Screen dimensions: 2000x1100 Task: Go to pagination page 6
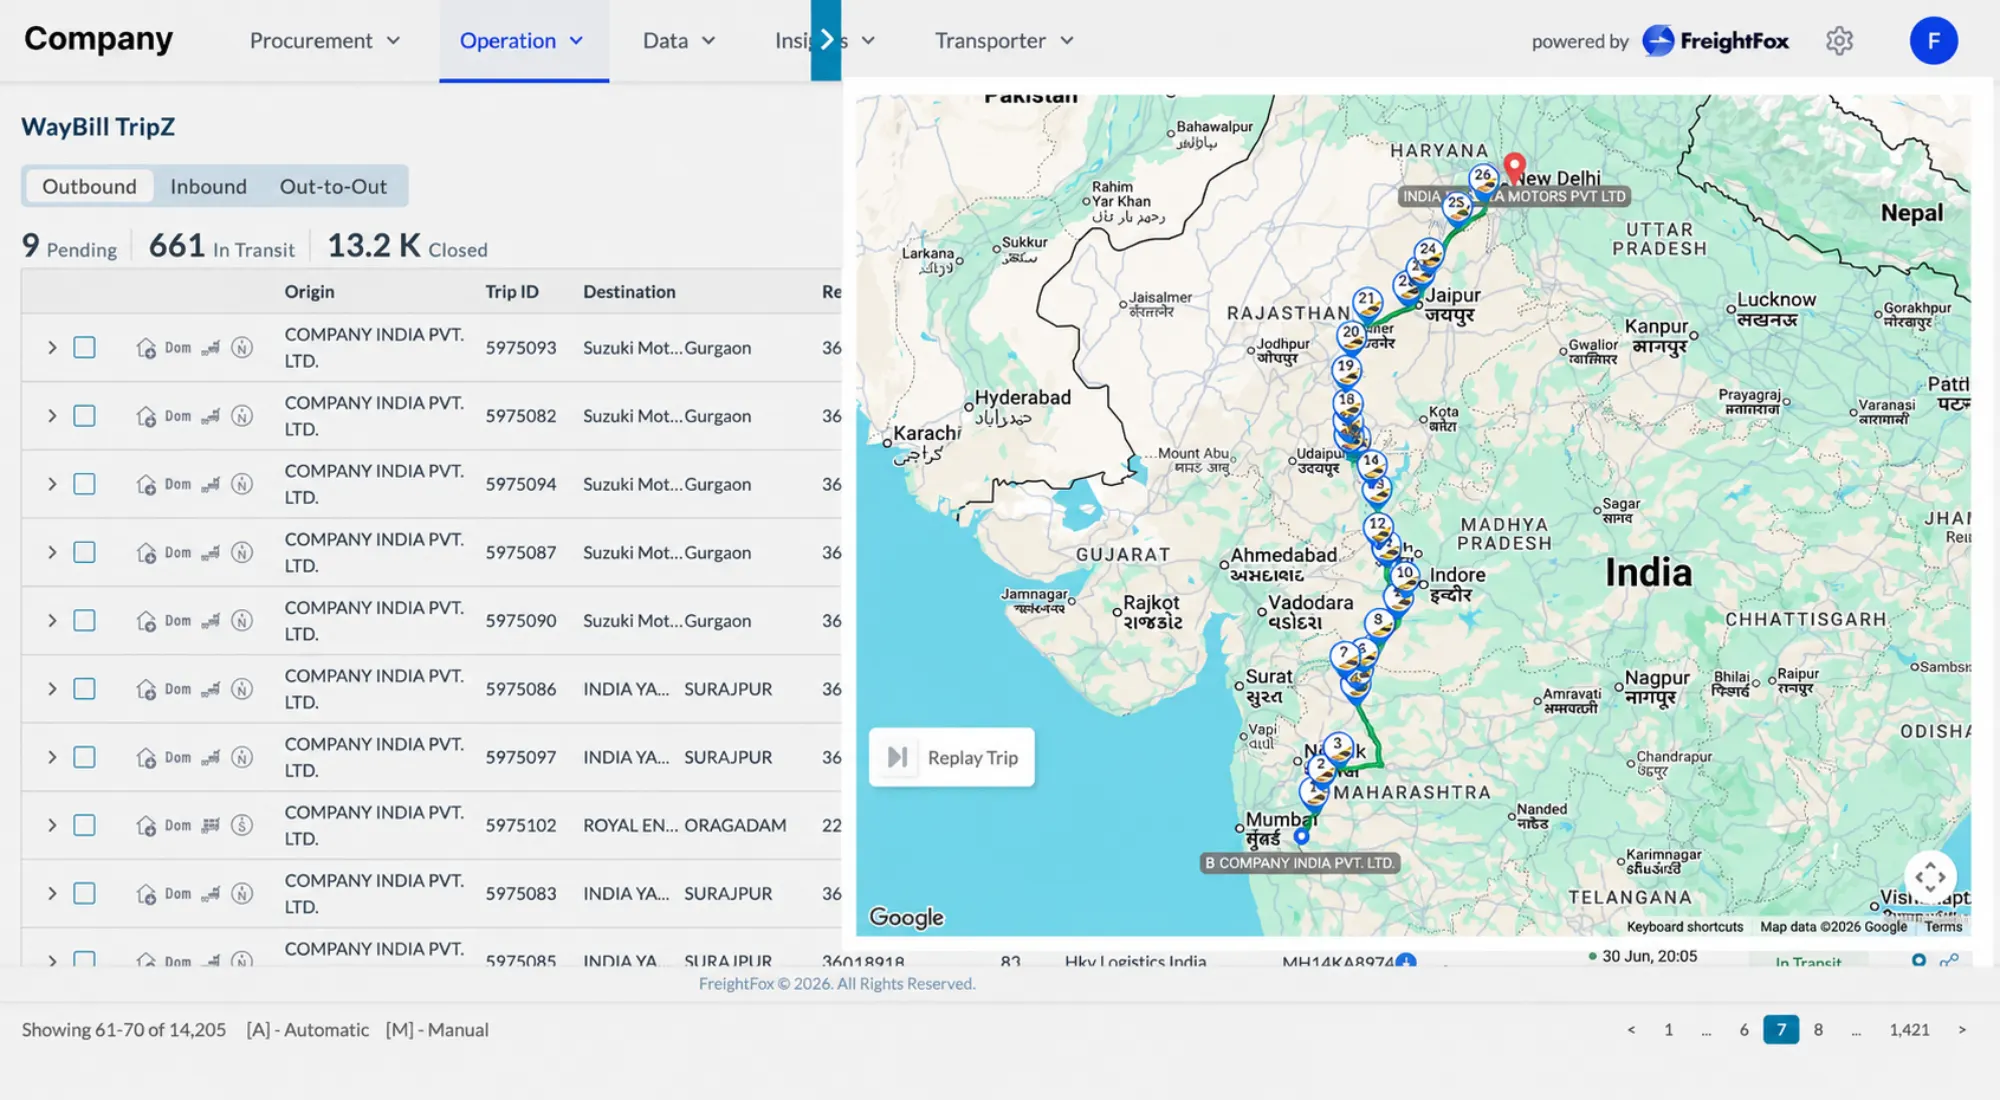pyautogui.click(x=1743, y=1030)
